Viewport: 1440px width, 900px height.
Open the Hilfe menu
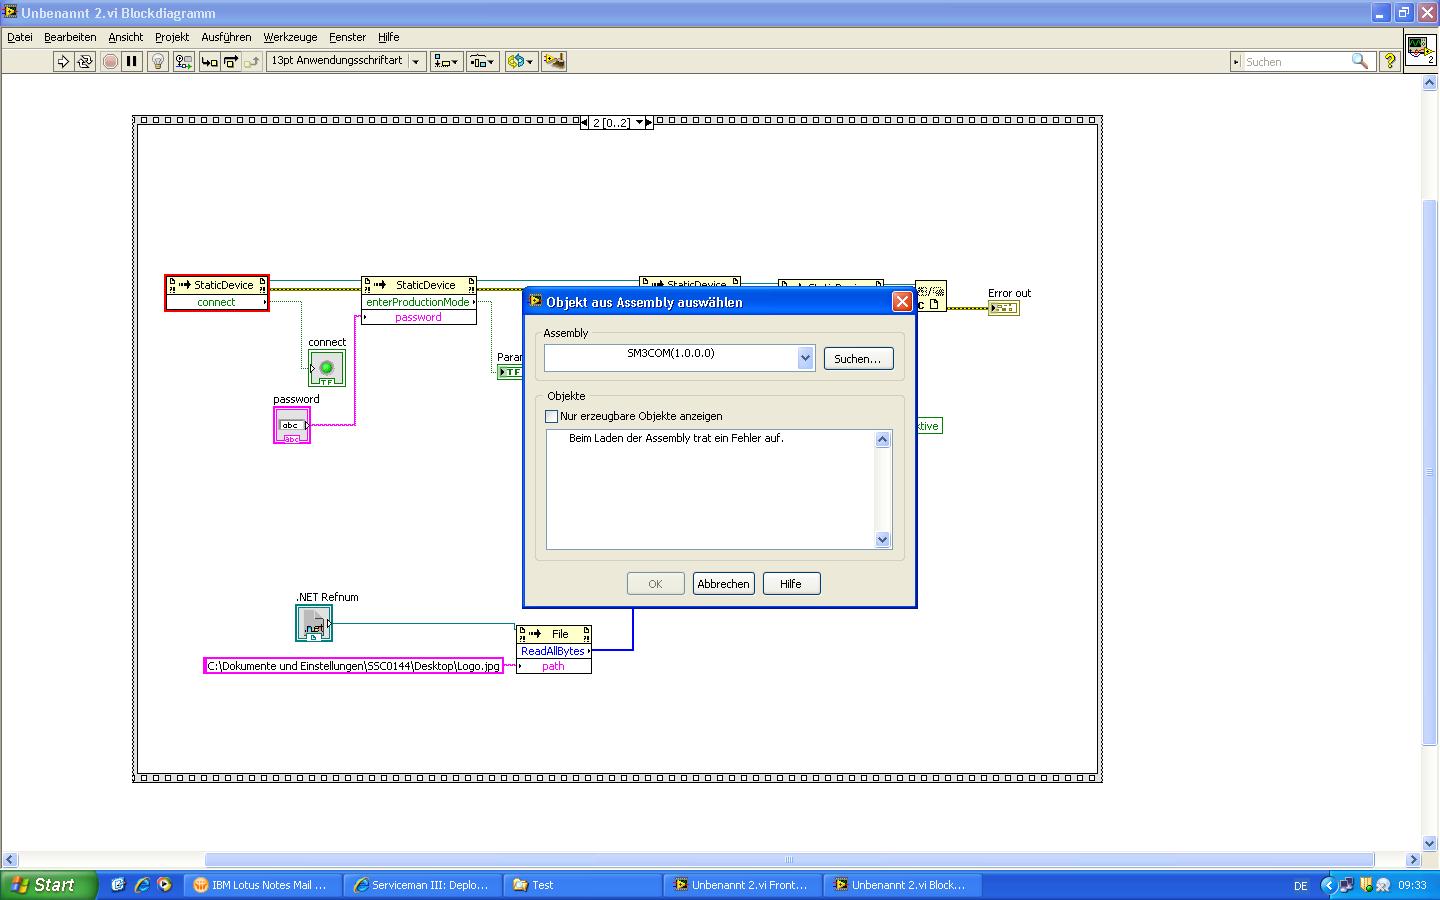389,37
